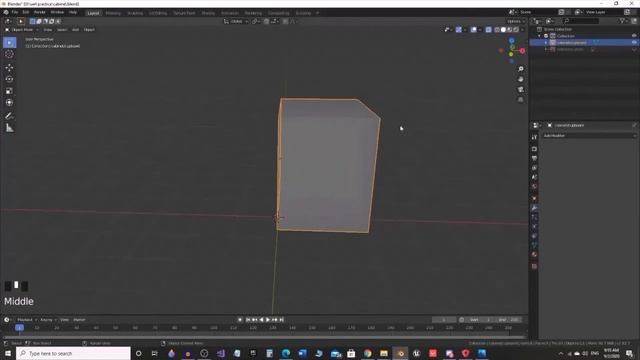
Task: Open Object Data properties green triangle tab
Action: [534, 245]
